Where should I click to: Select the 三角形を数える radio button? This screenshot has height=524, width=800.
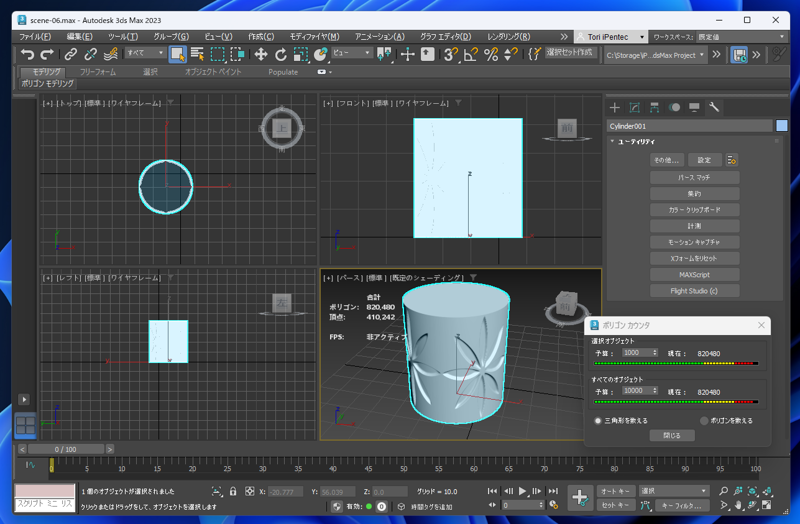pos(598,420)
